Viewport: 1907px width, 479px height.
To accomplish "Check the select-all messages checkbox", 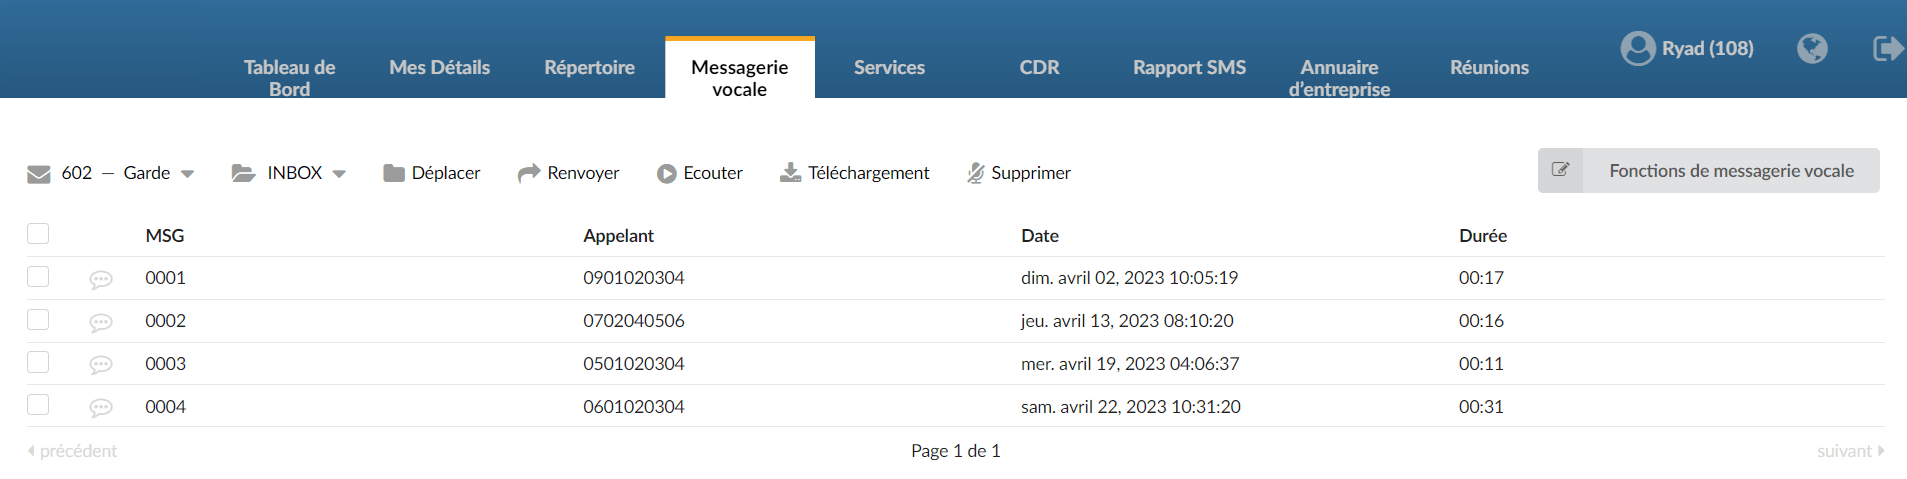I will pyautogui.click(x=38, y=233).
